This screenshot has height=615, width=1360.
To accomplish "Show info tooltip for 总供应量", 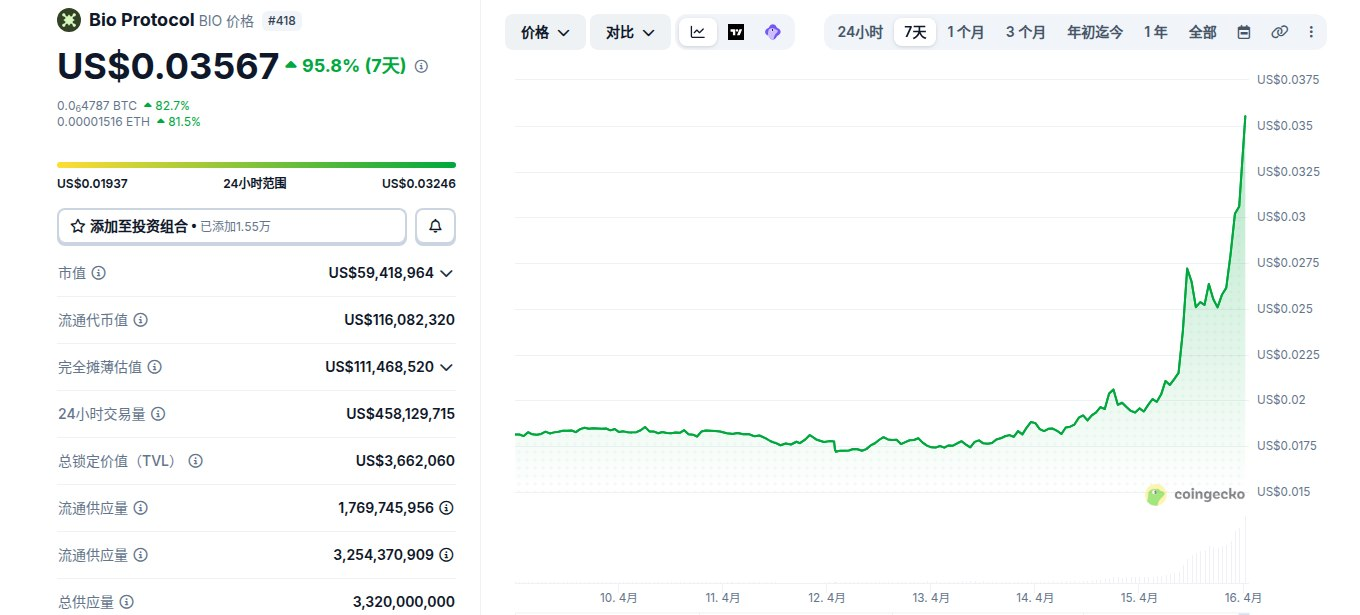I will (127, 602).
